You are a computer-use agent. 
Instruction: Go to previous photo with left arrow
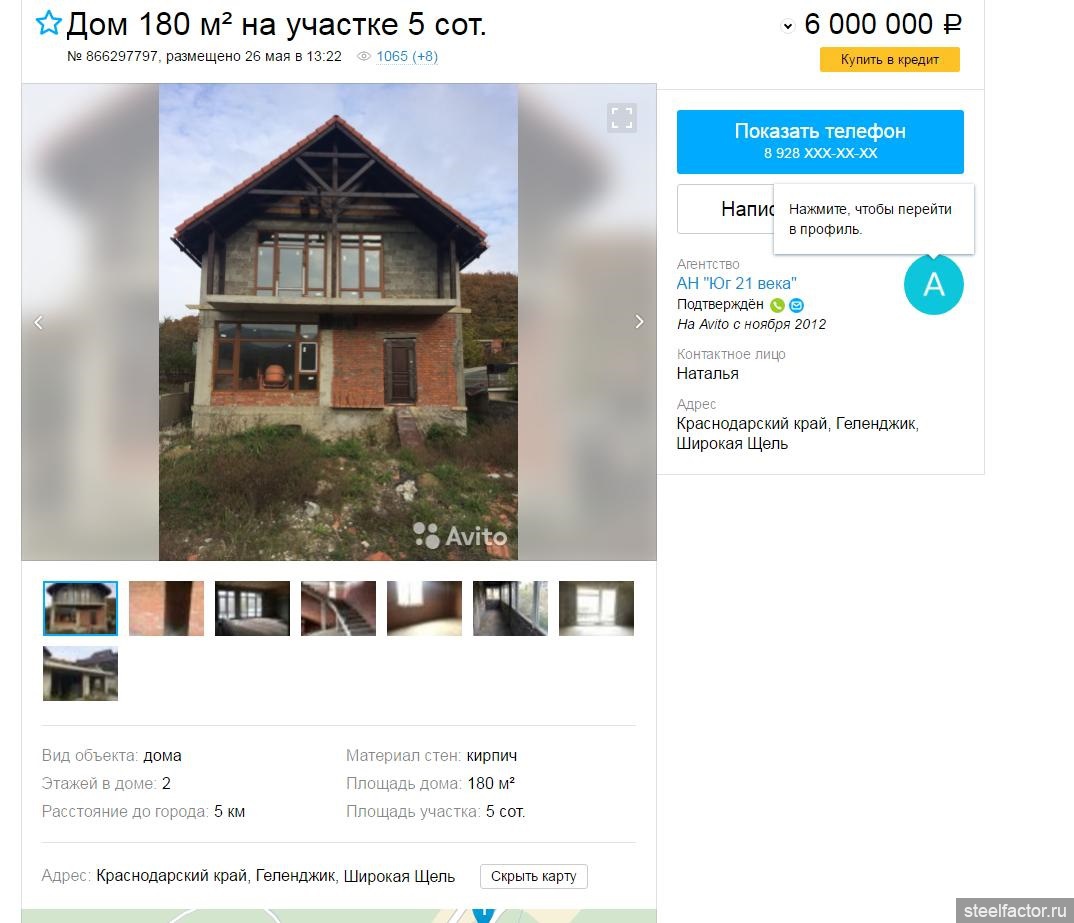(38, 322)
